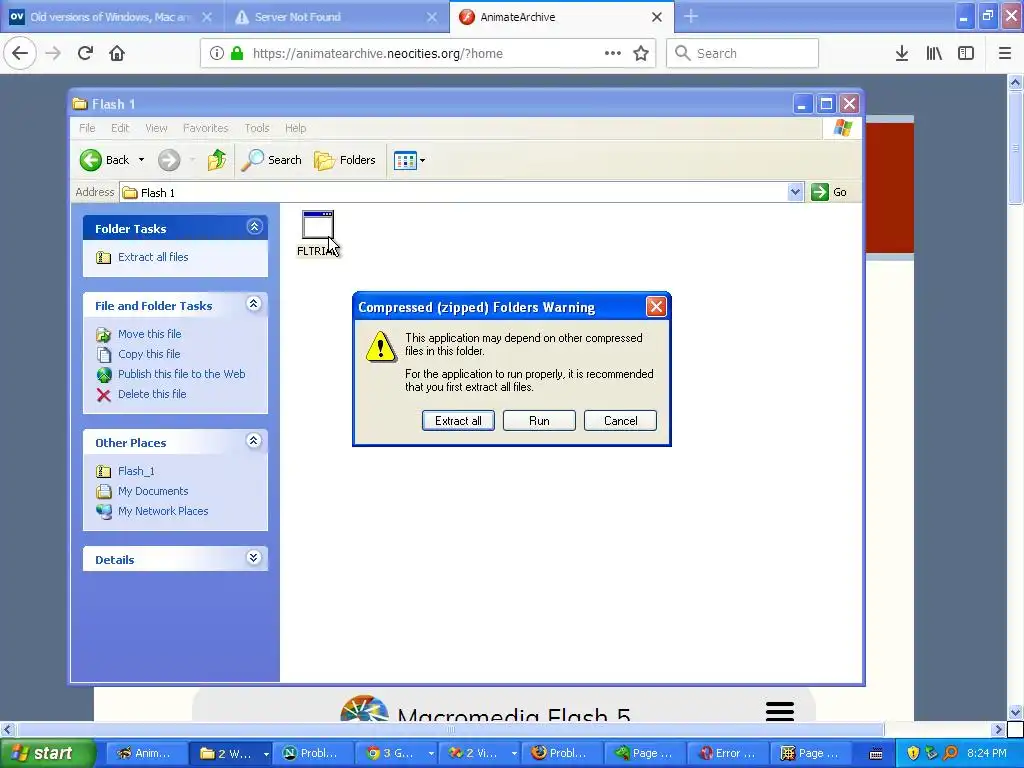Screen dimensions: 1024x768
Task: Click the Flash 1 folder icon in title bar
Action: 80,104
